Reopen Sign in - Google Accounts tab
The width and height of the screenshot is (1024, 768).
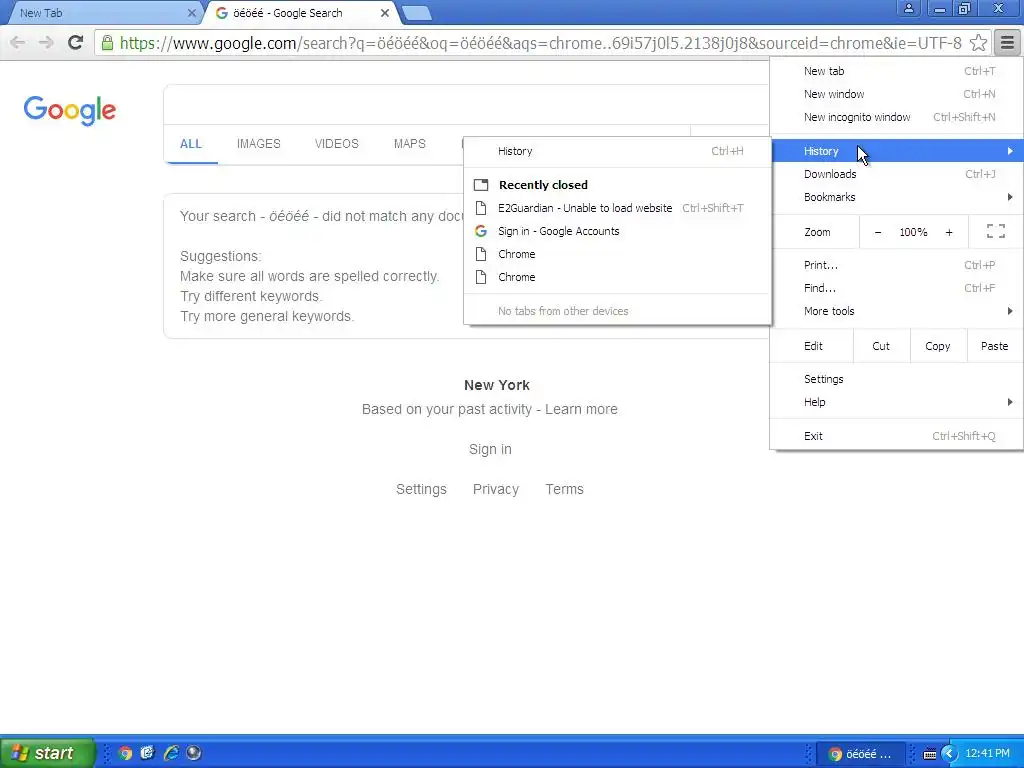pos(617,231)
